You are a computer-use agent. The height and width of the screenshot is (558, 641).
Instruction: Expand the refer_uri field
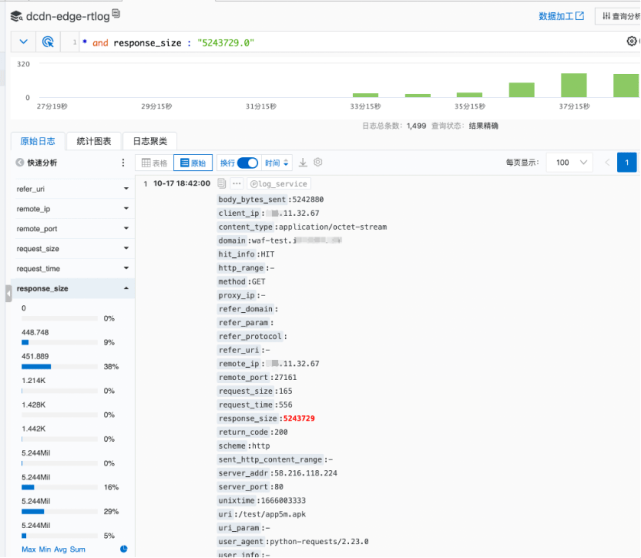[x=126, y=189]
